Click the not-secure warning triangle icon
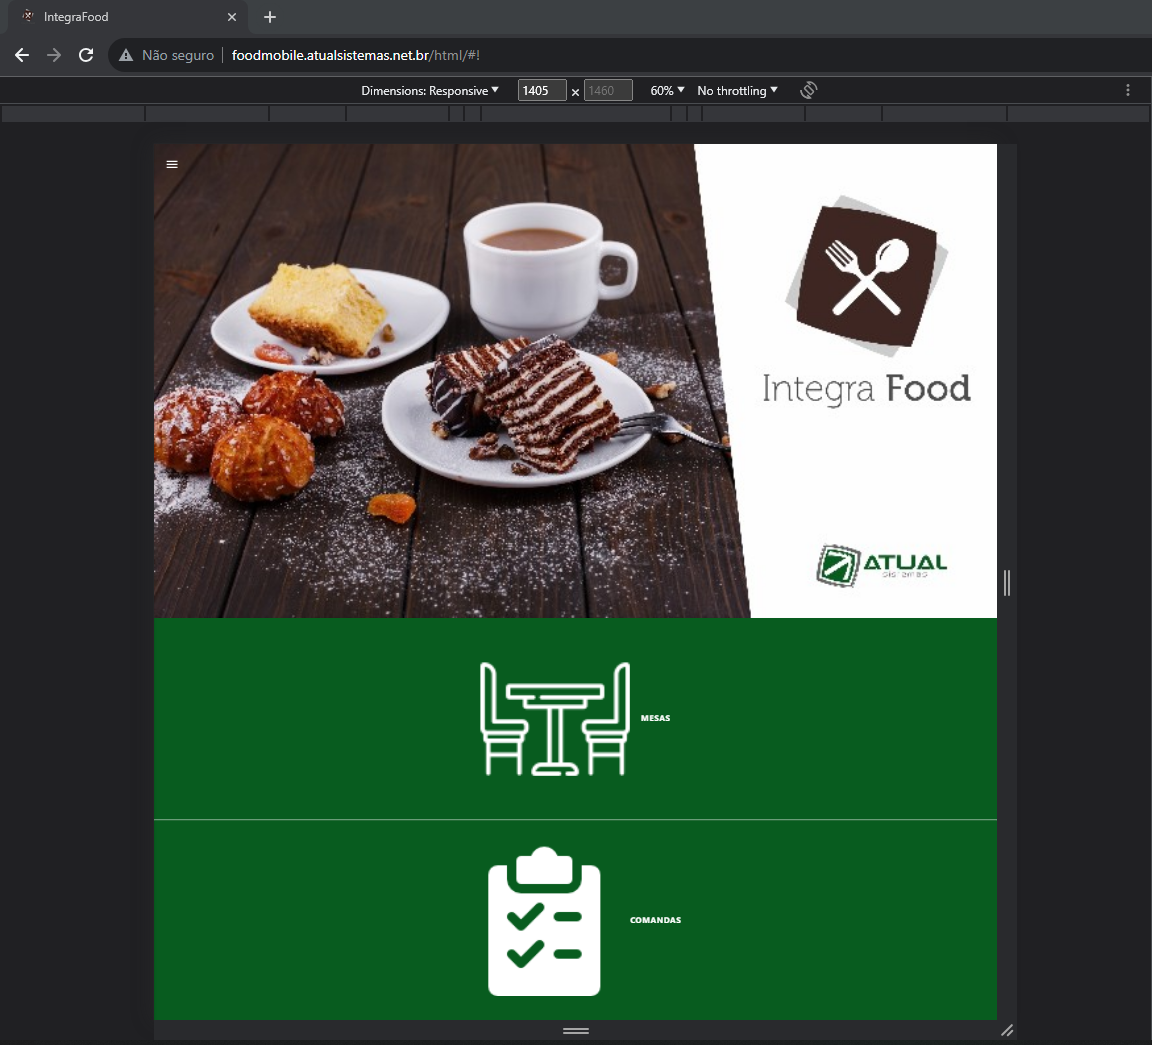The width and height of the screenshot is (1152, 1045). [126, 55]
